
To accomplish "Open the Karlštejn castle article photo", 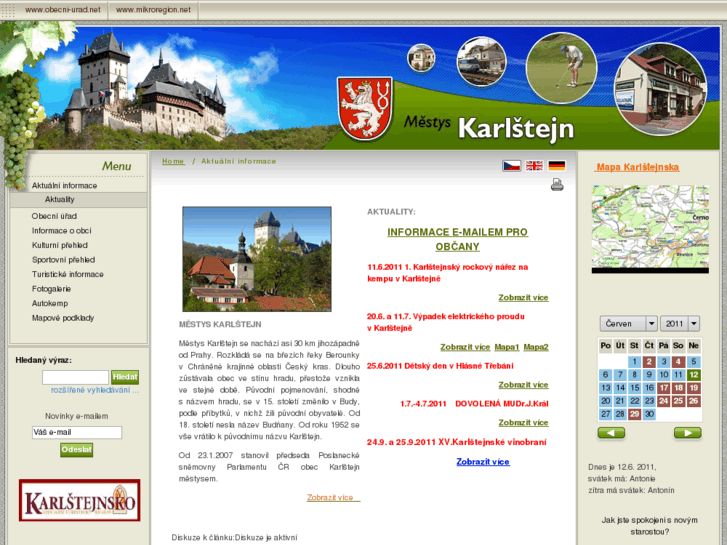I will point(257,259).
